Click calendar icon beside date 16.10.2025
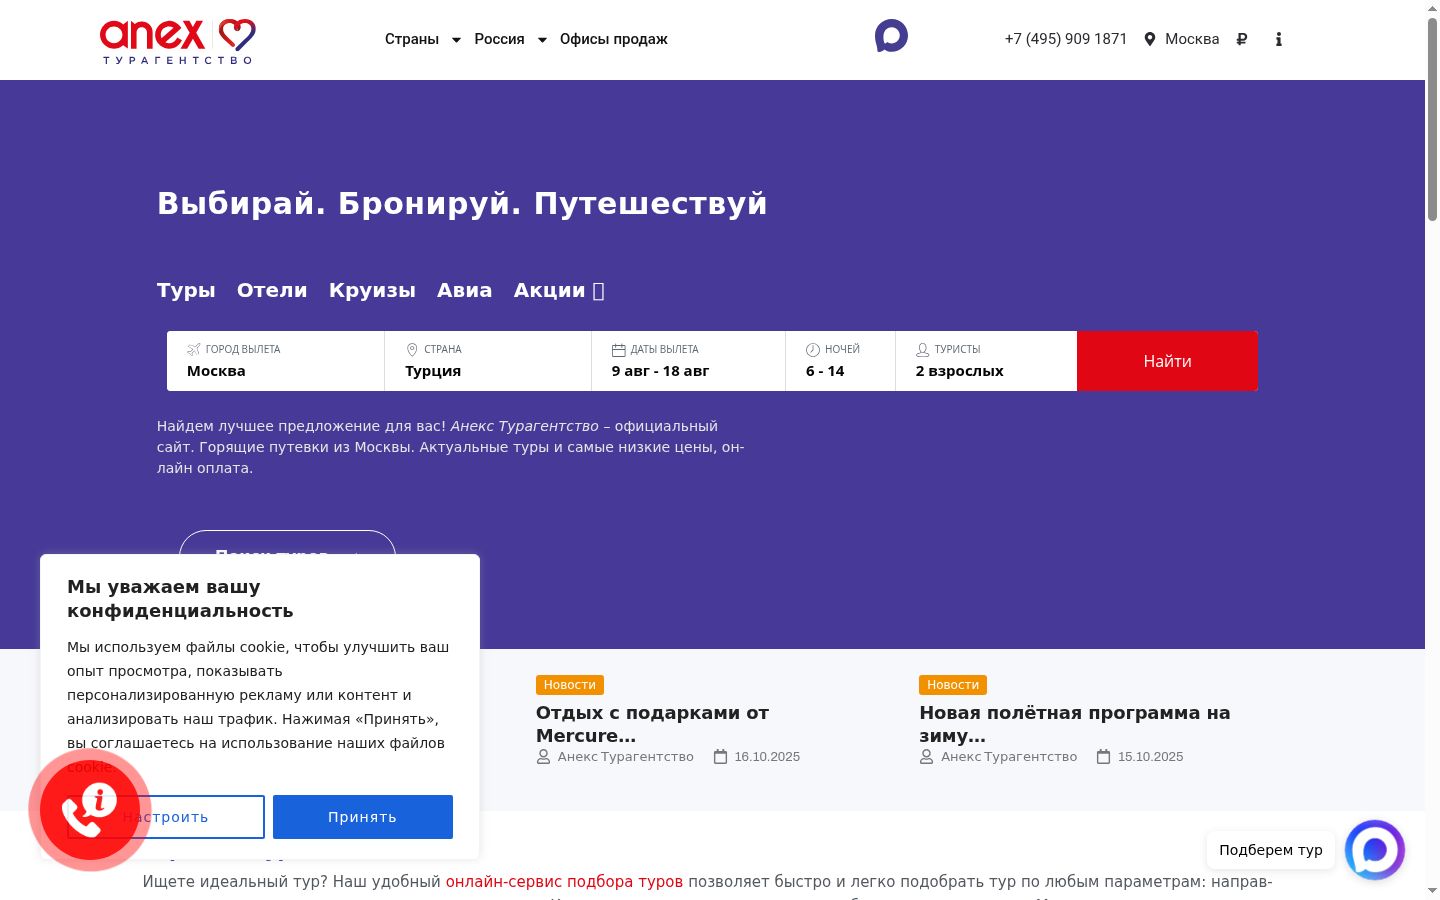The height and width of the screenshot is (900, 1440). (720, 757)
